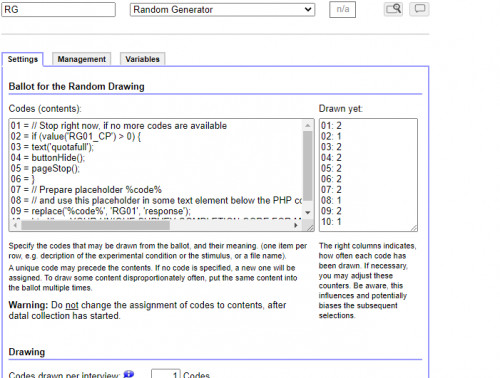
Task: Click the codes box horizontal scrollbar thumb
Action: (x=95, y=225)
